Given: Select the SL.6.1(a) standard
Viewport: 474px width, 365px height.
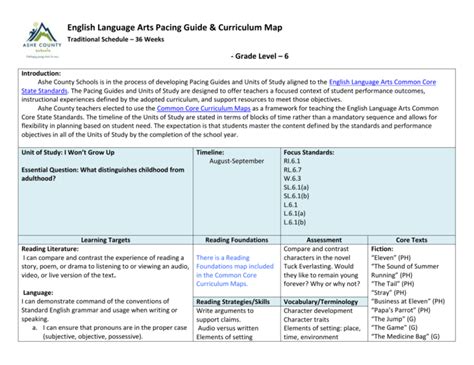Looking at the screenshot, I should [x=296, y=187].
